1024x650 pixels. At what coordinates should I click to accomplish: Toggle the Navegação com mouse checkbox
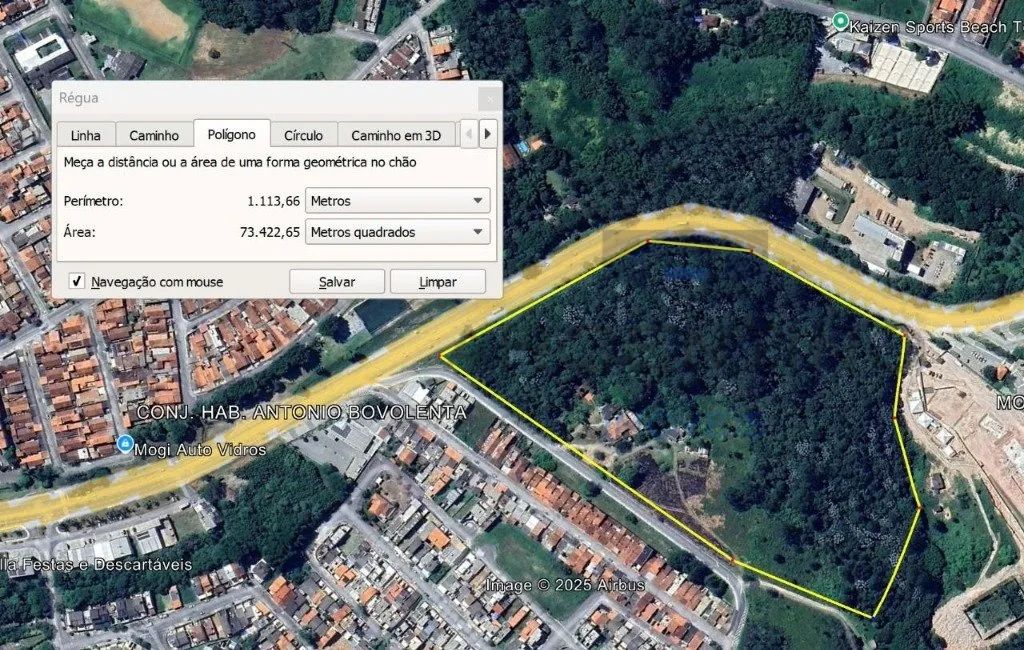(x=77, y=281)
